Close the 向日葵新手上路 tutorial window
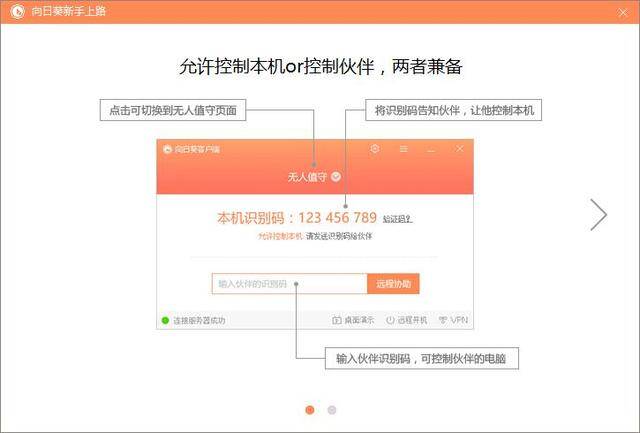Screen dimensions: 640x433 tap(622, 12)
